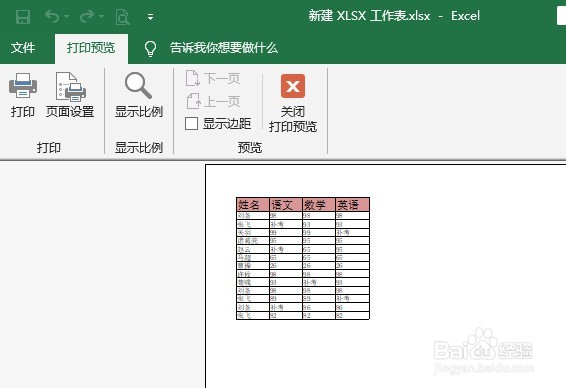Go to 上一页 previous page
The height and width of the screenshot is (388, 566).
(x=213, y=101)
